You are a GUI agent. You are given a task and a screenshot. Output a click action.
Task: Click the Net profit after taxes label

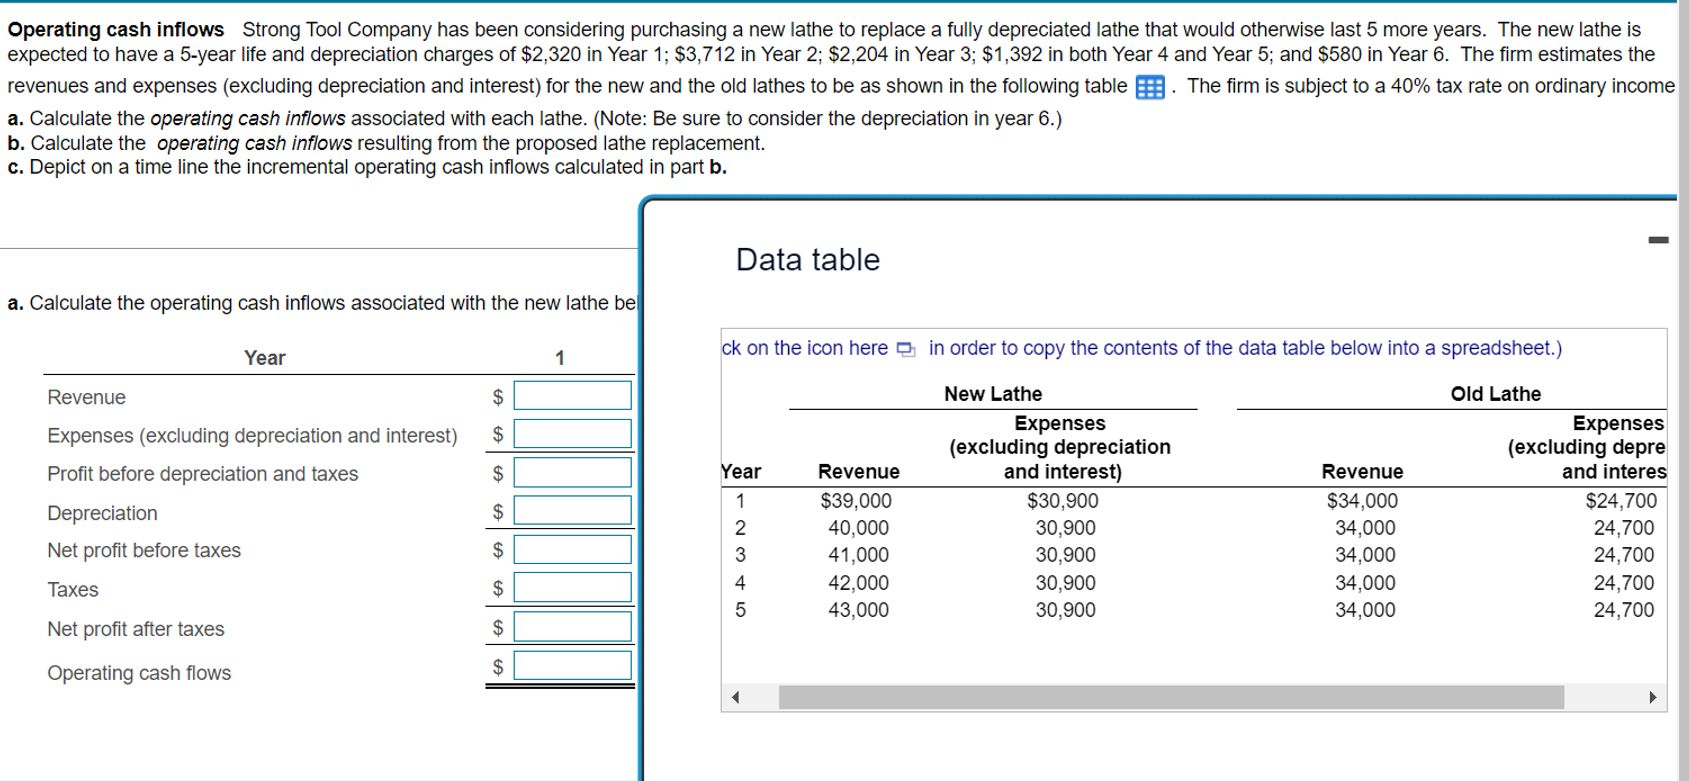pos(136,629)
